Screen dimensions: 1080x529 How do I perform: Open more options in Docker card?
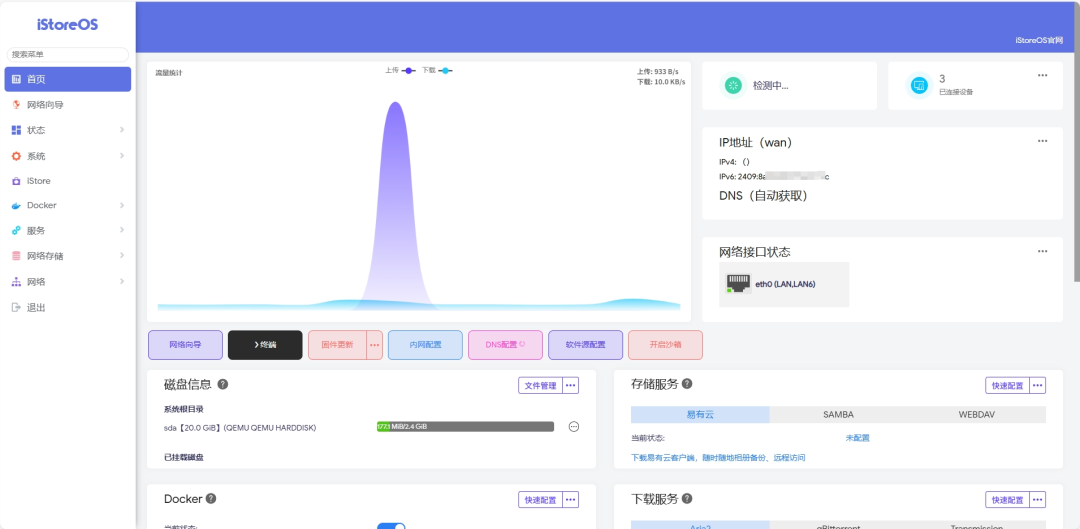(571, 500)
